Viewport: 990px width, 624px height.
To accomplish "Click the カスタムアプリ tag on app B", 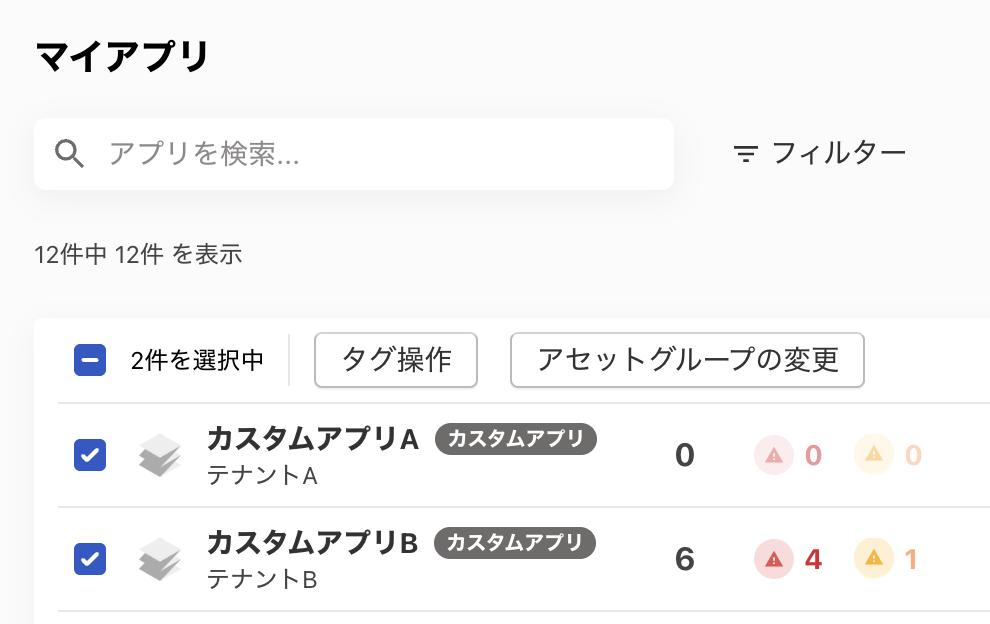I will pyautogui.click(x=515, y=543).
